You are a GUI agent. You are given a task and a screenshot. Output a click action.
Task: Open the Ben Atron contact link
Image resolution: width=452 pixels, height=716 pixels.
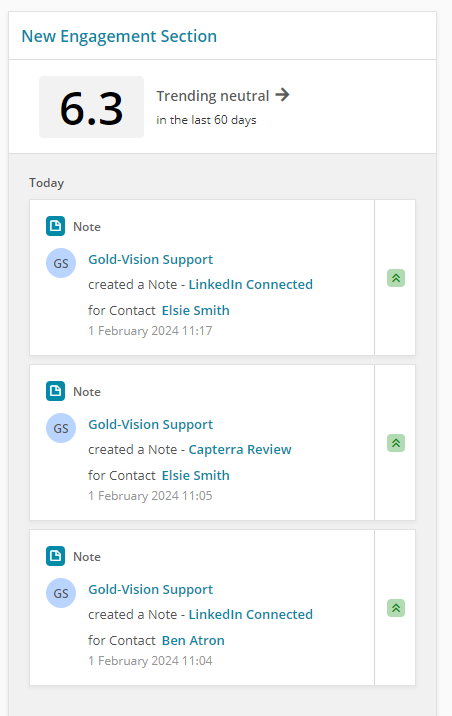pyautogui.click(x=193, y=641)
